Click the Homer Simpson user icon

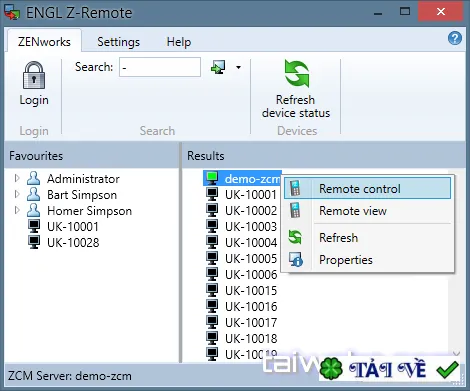(33, 210)
